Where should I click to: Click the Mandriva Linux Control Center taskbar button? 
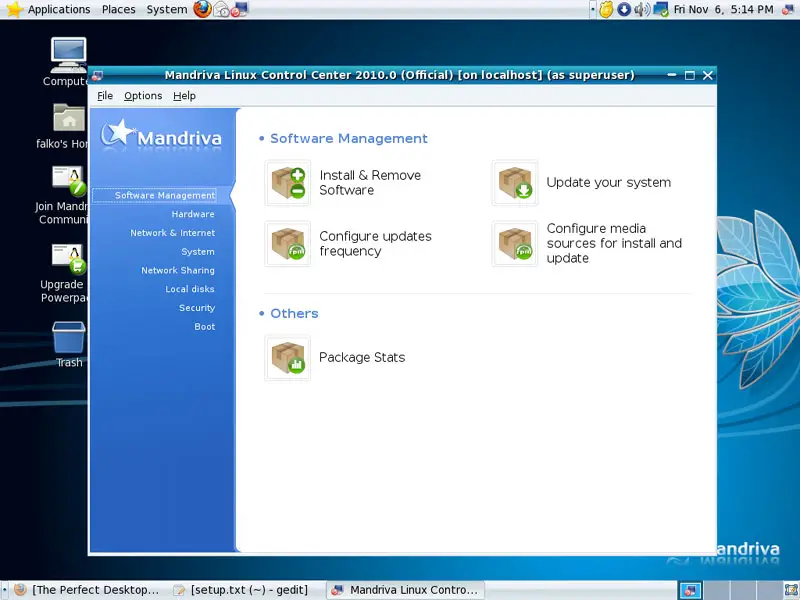pyautogui.click(x=405, y=590)
